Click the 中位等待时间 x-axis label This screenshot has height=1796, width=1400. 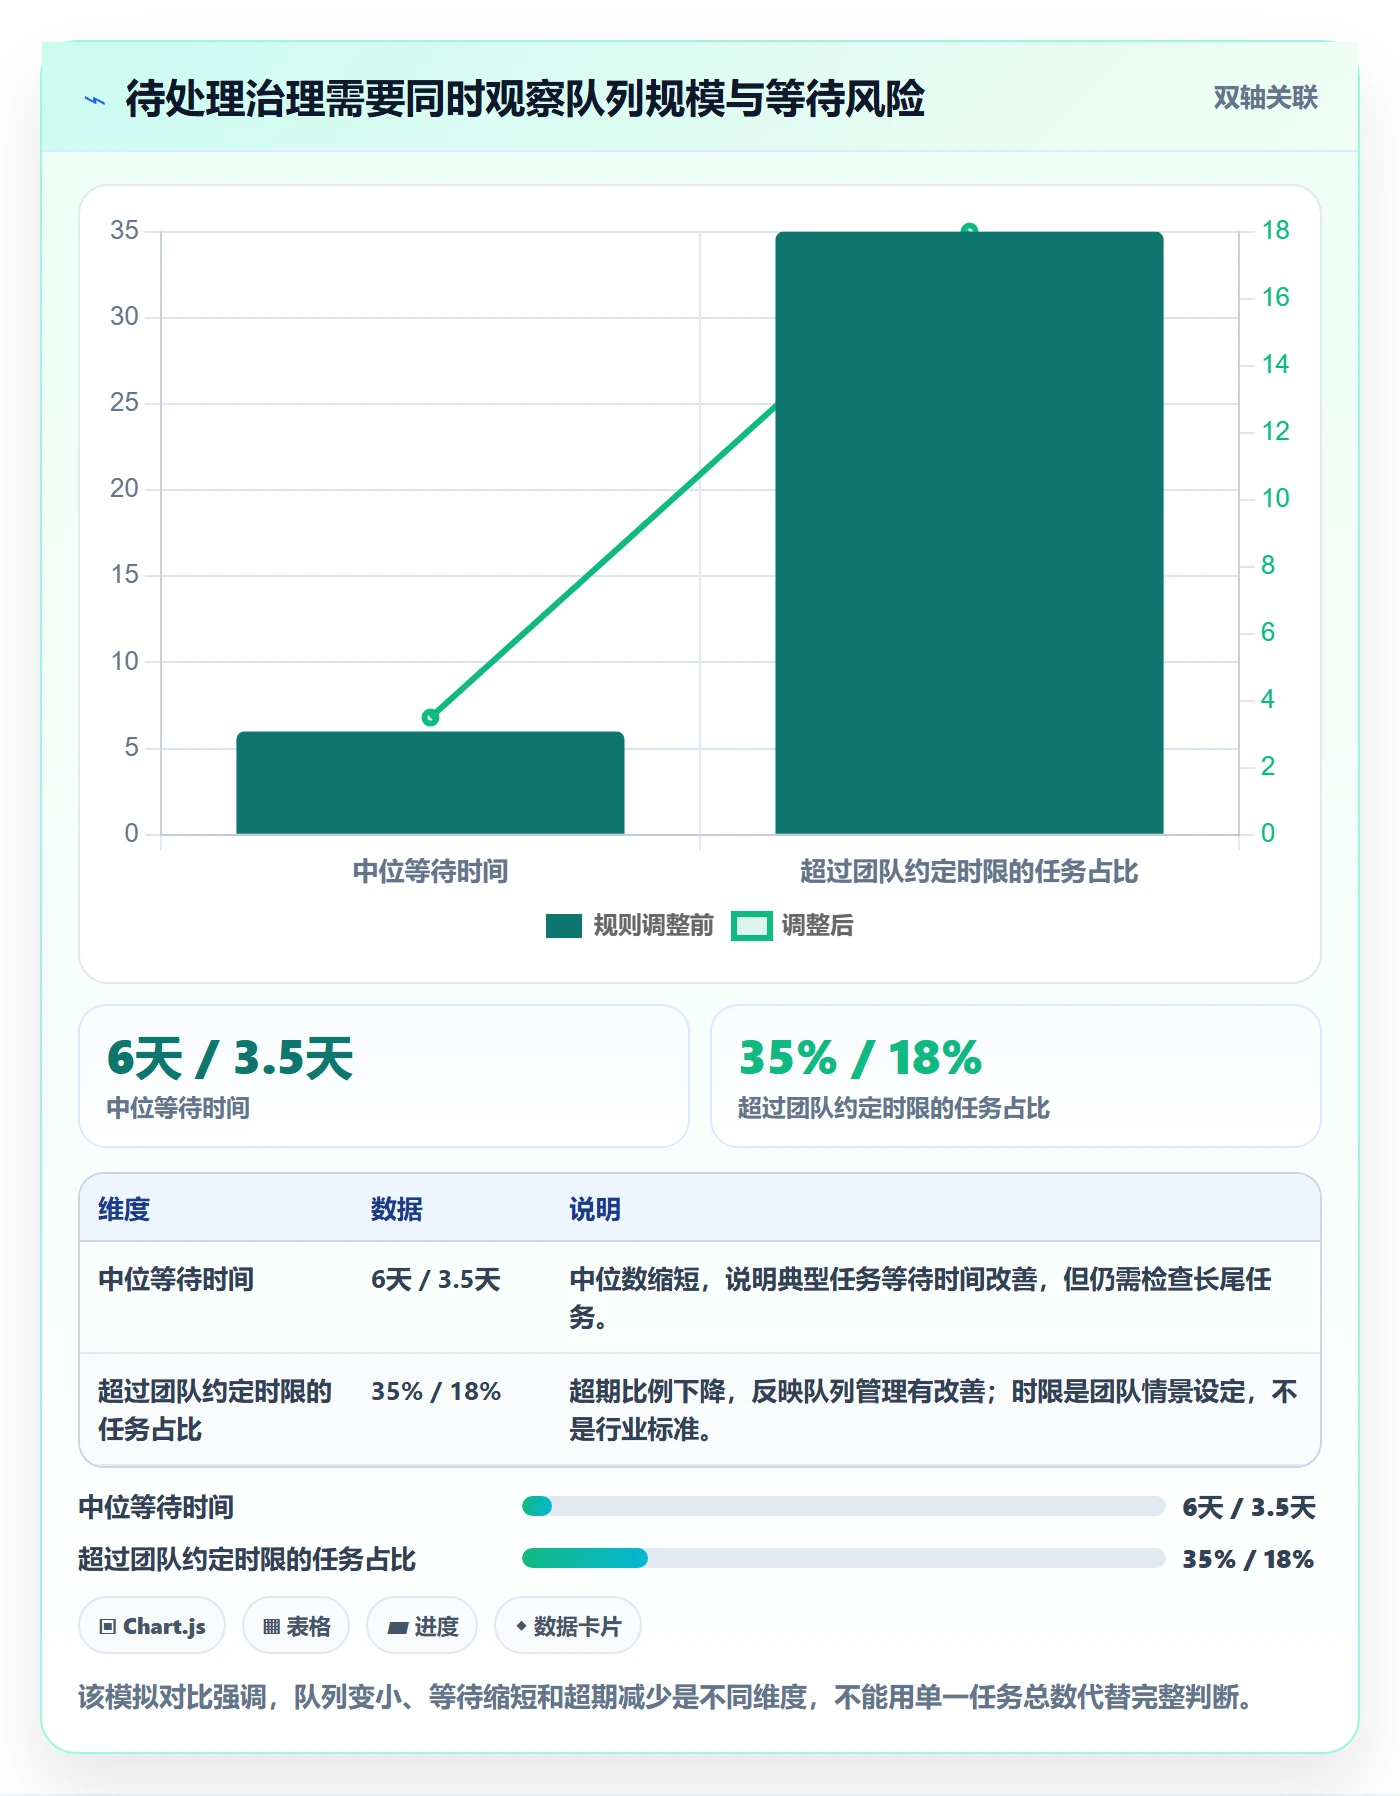[430, 872]
